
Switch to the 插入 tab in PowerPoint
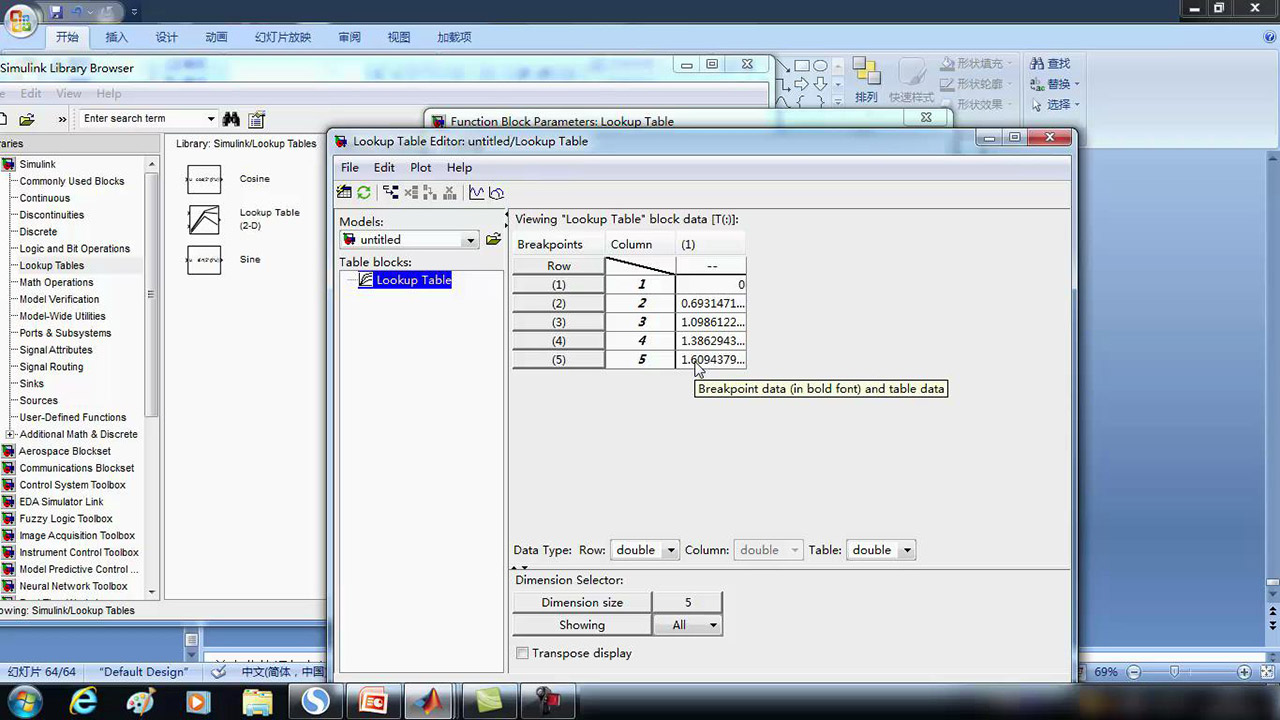(x=117, y=37)
